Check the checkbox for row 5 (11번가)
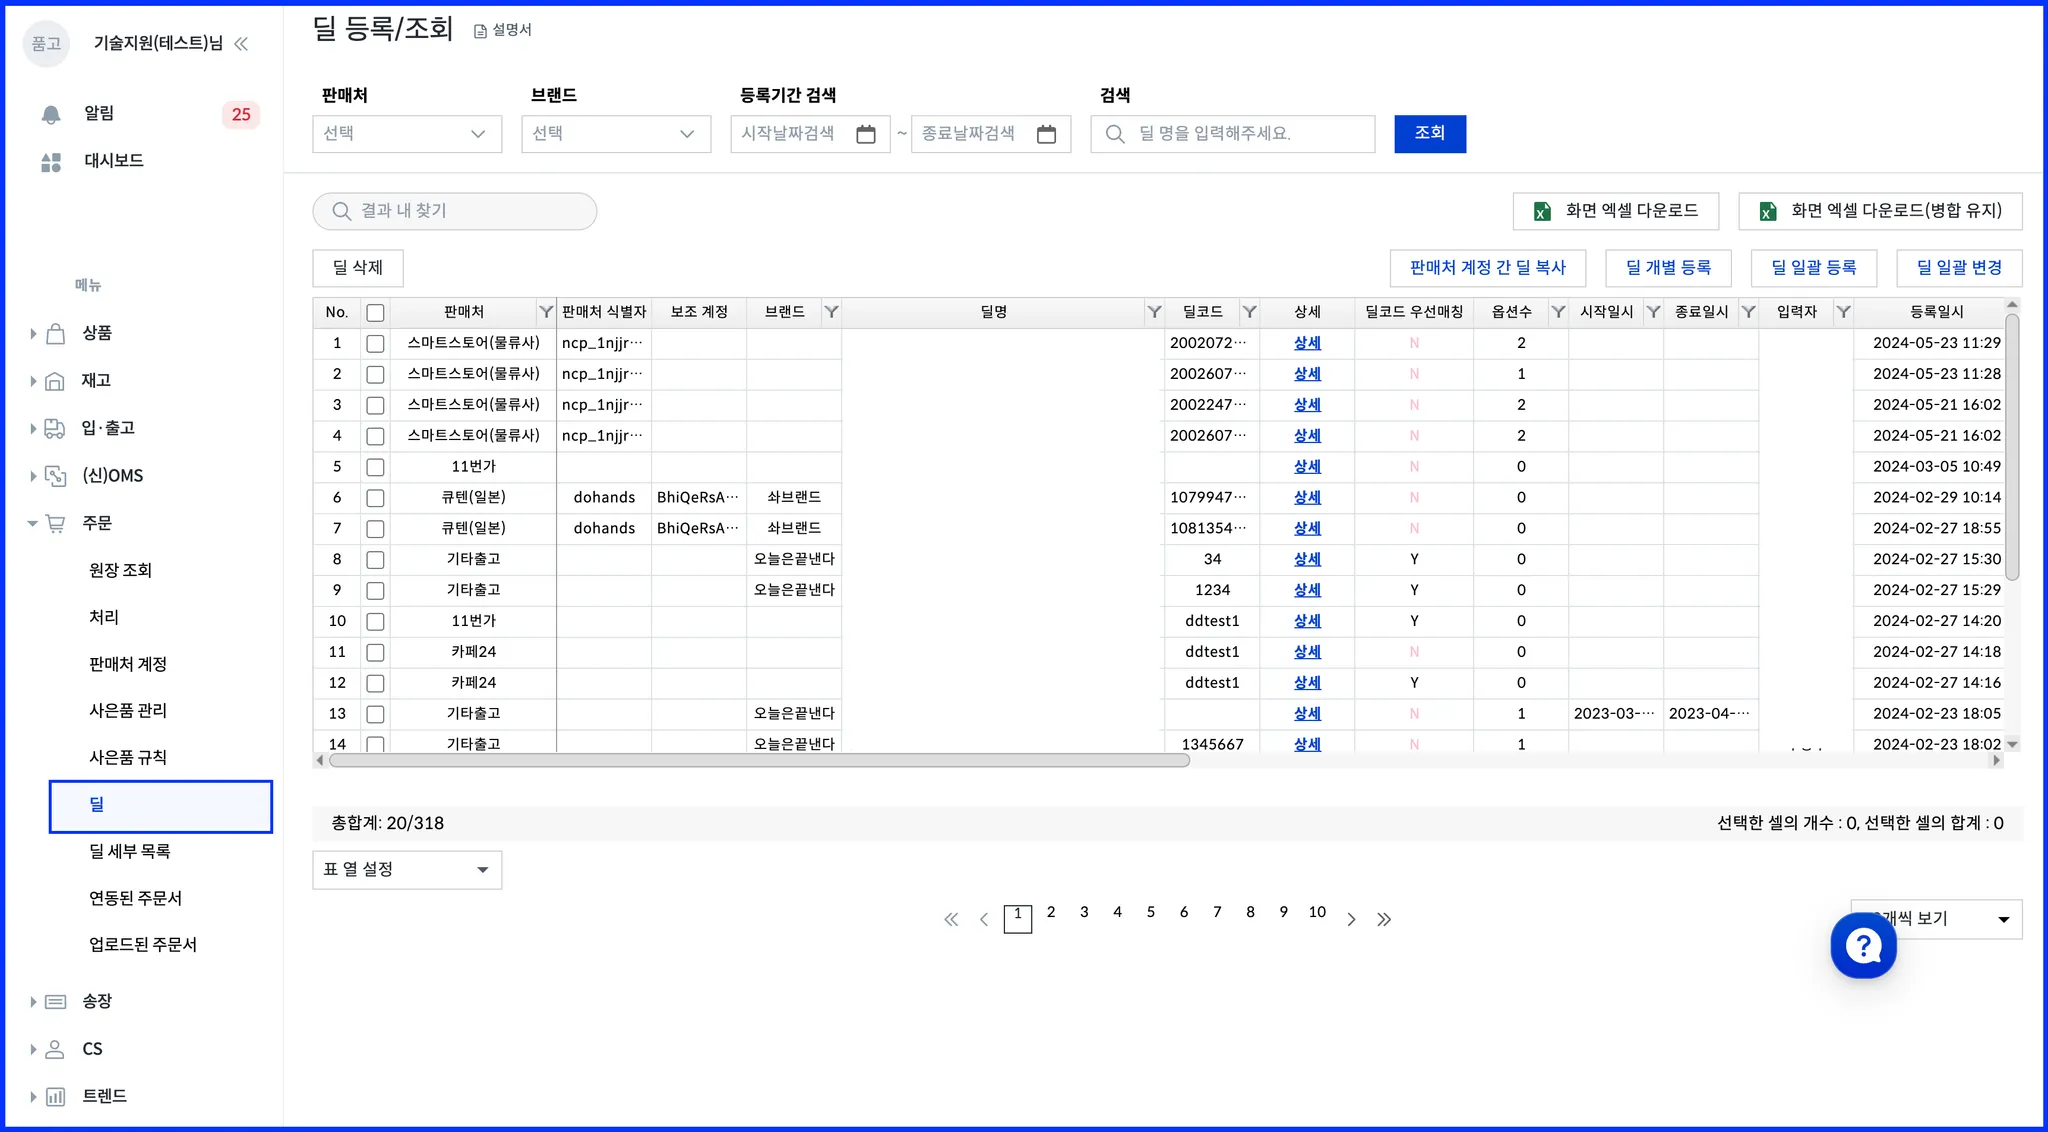 coord(375,467)
